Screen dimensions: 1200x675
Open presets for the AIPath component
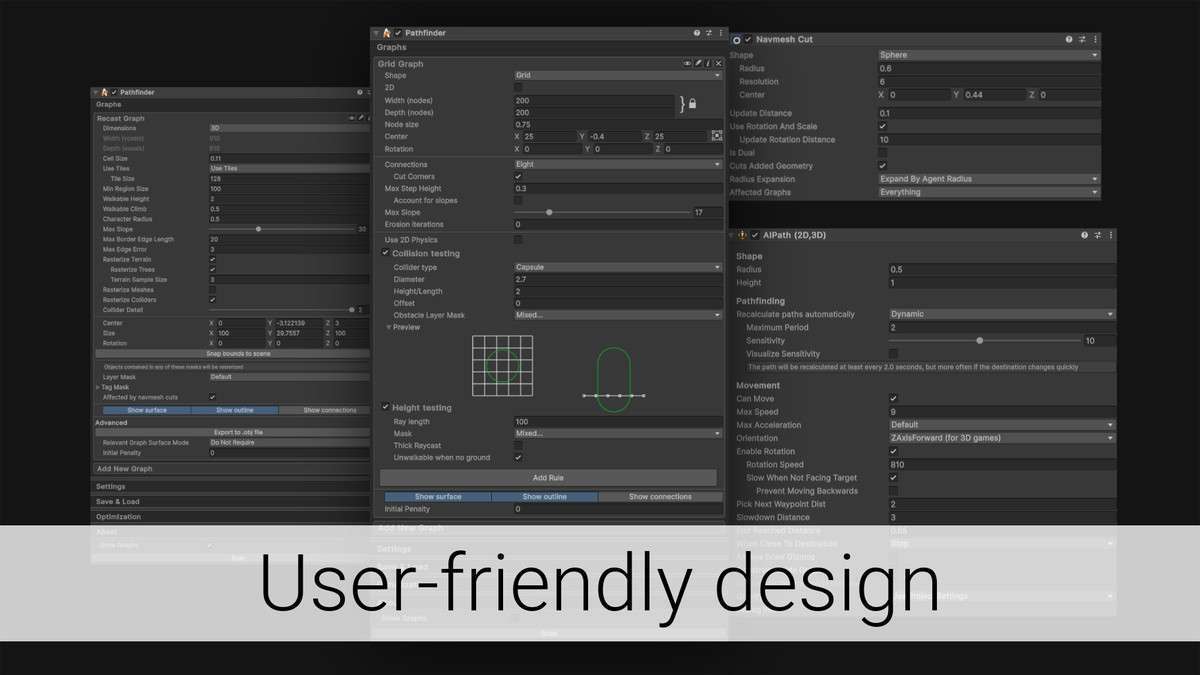click(x=1098, y=235)
